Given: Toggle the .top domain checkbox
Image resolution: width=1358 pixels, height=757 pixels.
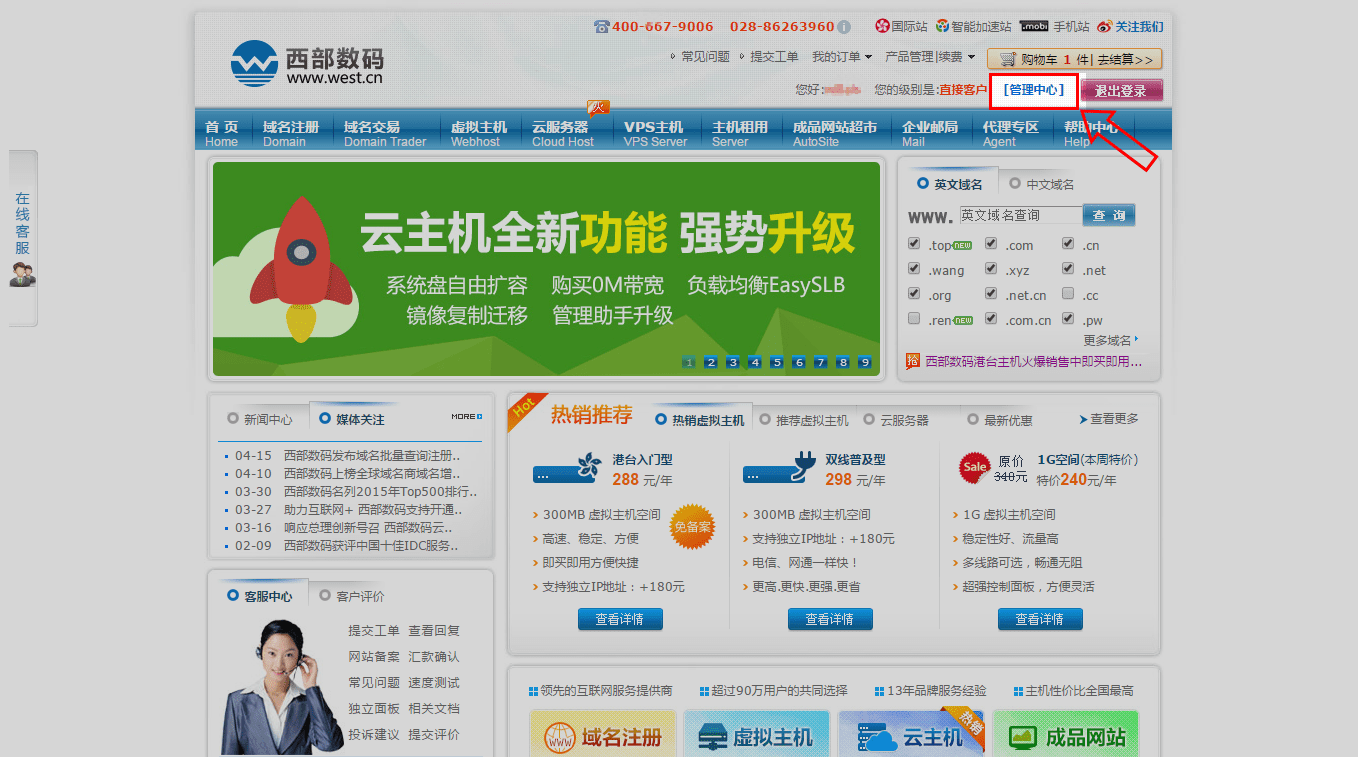Looking at the screenshot, I should click(x=914, y=244).
